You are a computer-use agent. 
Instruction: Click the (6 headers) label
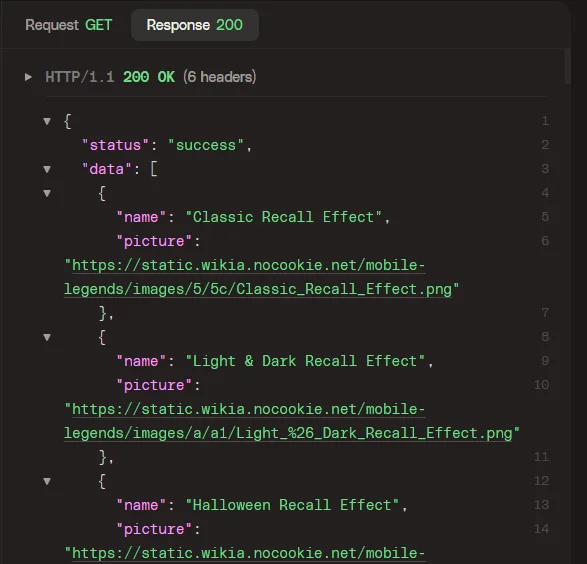click(x=220, y=77)
